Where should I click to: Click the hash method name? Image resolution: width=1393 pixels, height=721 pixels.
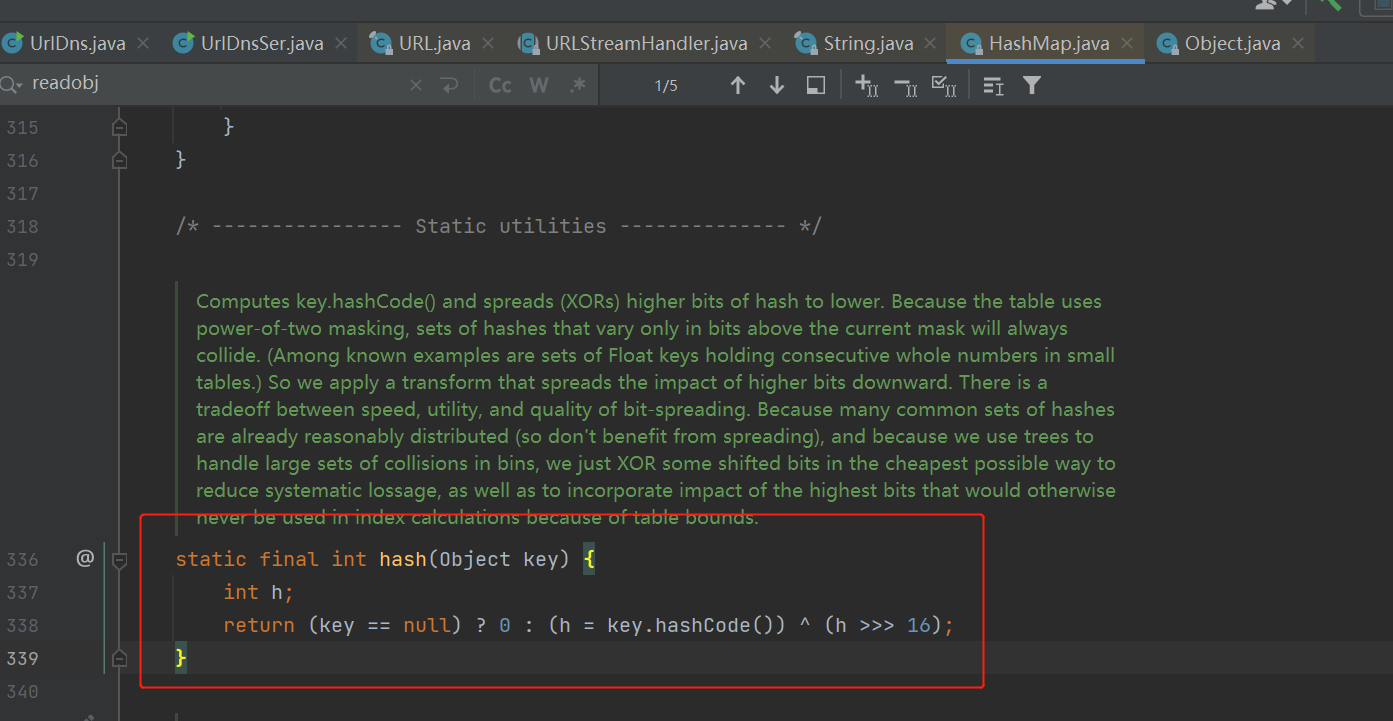[403, 559]
